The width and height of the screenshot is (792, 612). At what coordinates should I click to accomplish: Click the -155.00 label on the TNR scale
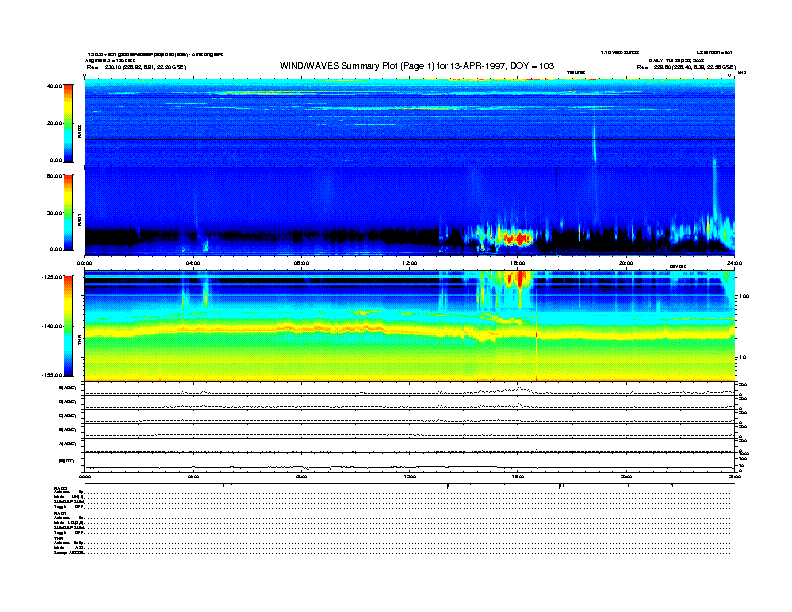coord(52,375)
